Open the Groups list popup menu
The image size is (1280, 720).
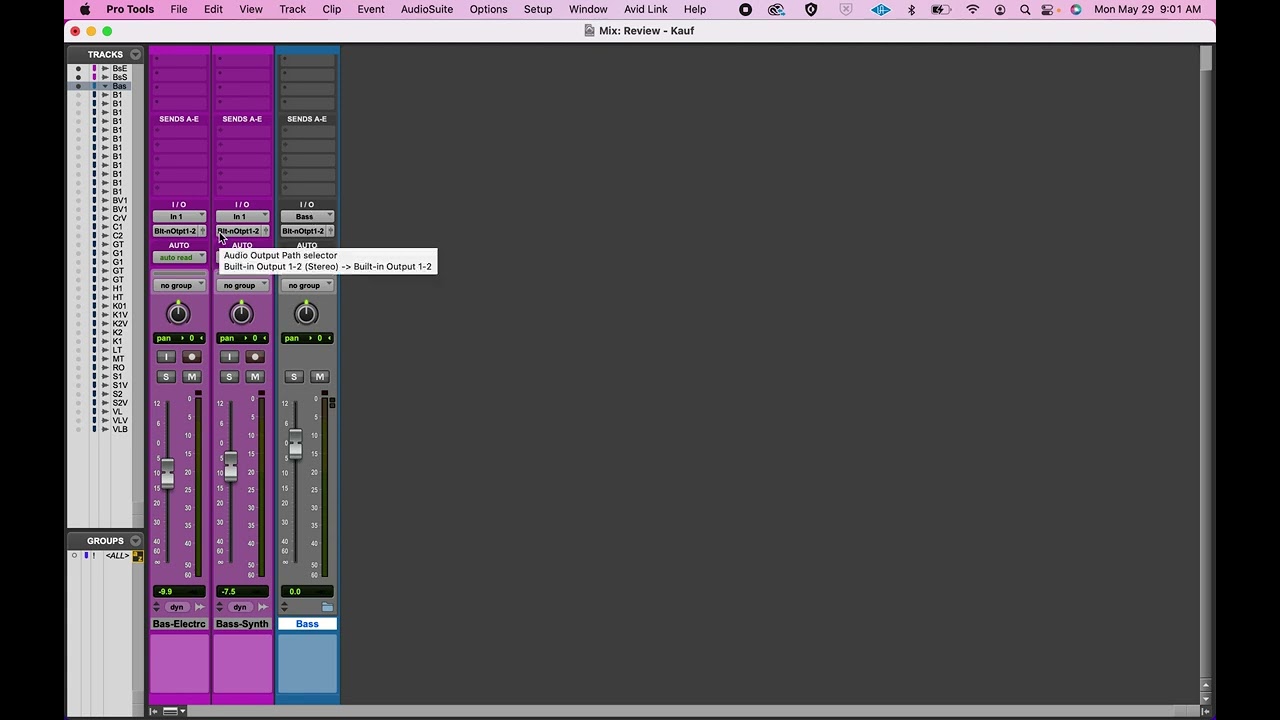coord(135,541)
